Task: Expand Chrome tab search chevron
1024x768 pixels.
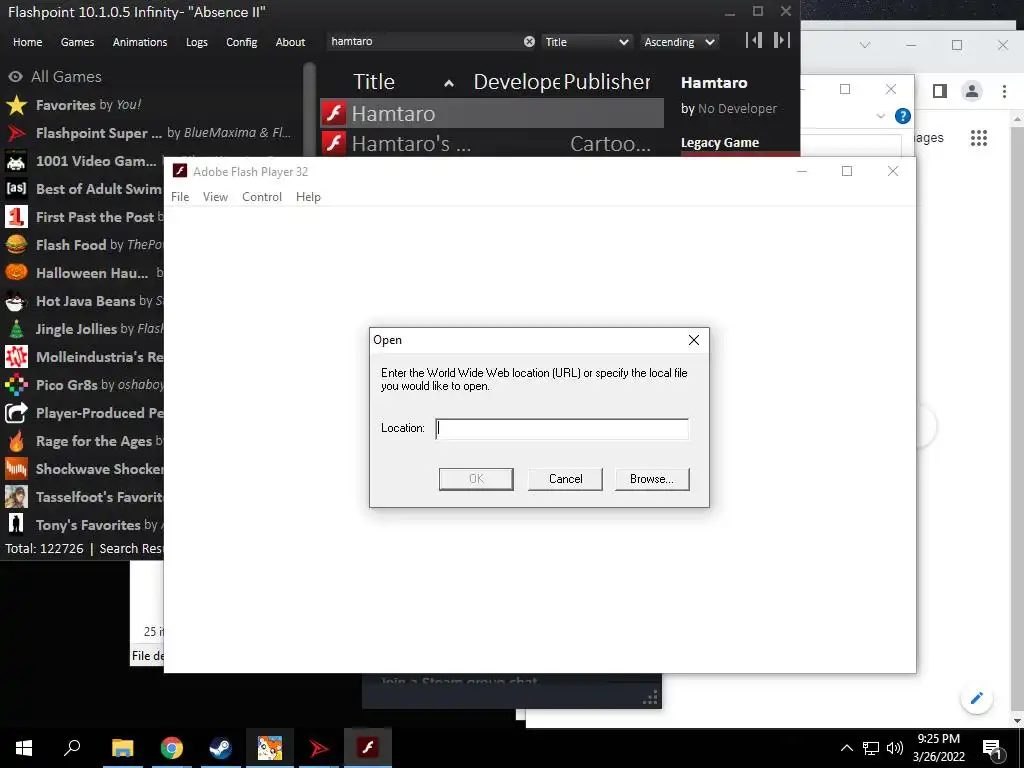Action: 865,45
